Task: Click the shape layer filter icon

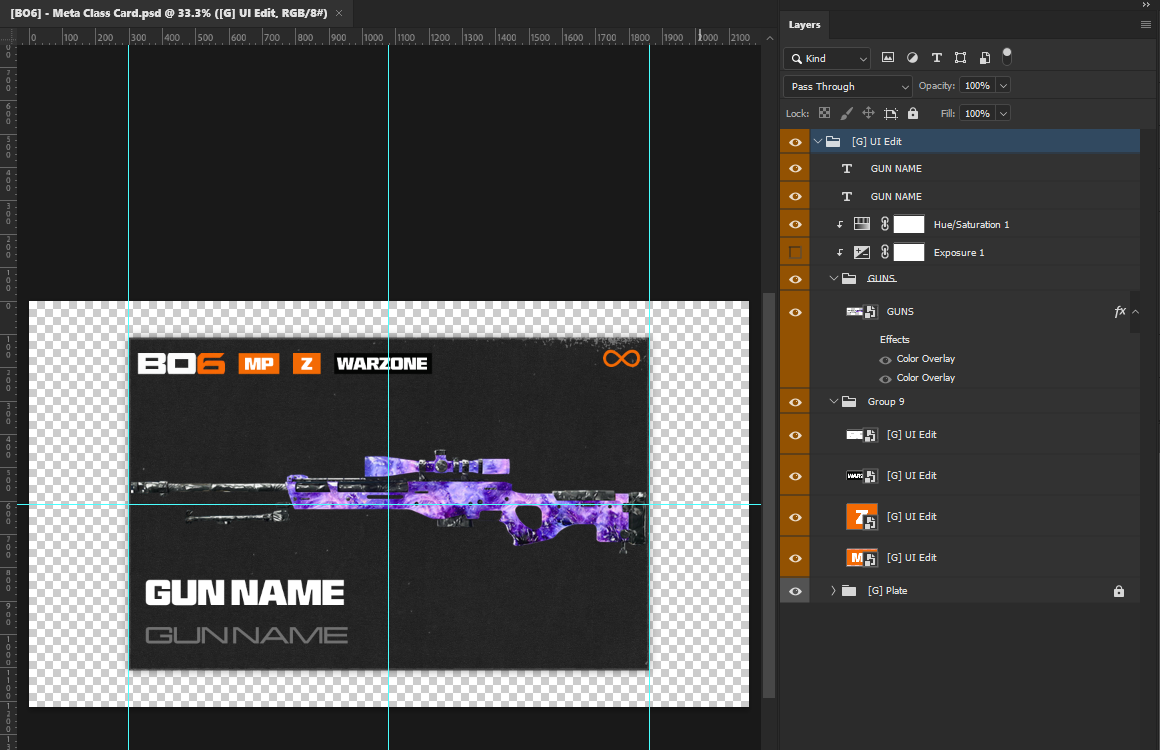Action: (x=961, y=58)
